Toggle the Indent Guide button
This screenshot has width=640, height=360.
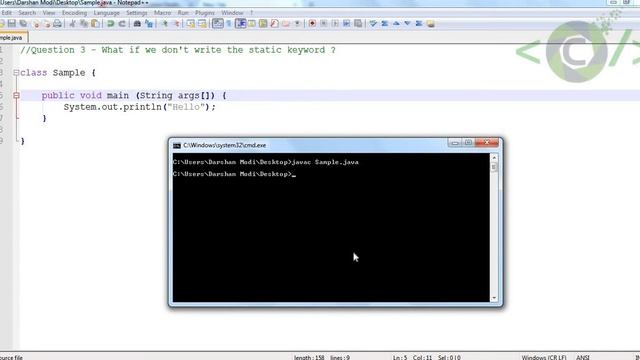click(x=240, y=24)
